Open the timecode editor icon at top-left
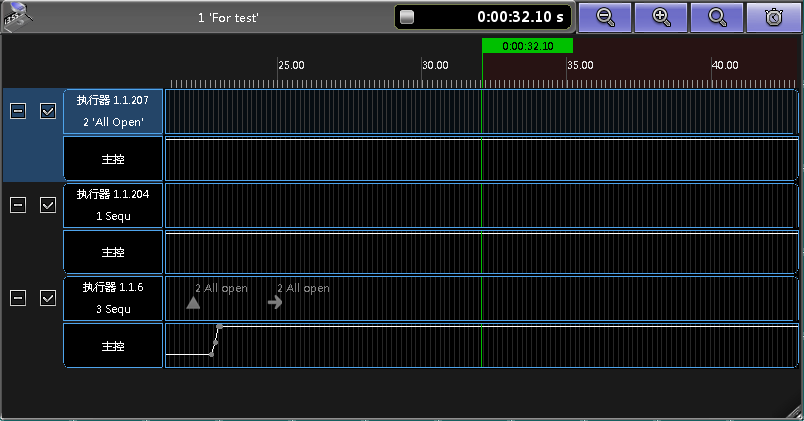The width and height of the screenshot is (804, 421). [17, 15]
